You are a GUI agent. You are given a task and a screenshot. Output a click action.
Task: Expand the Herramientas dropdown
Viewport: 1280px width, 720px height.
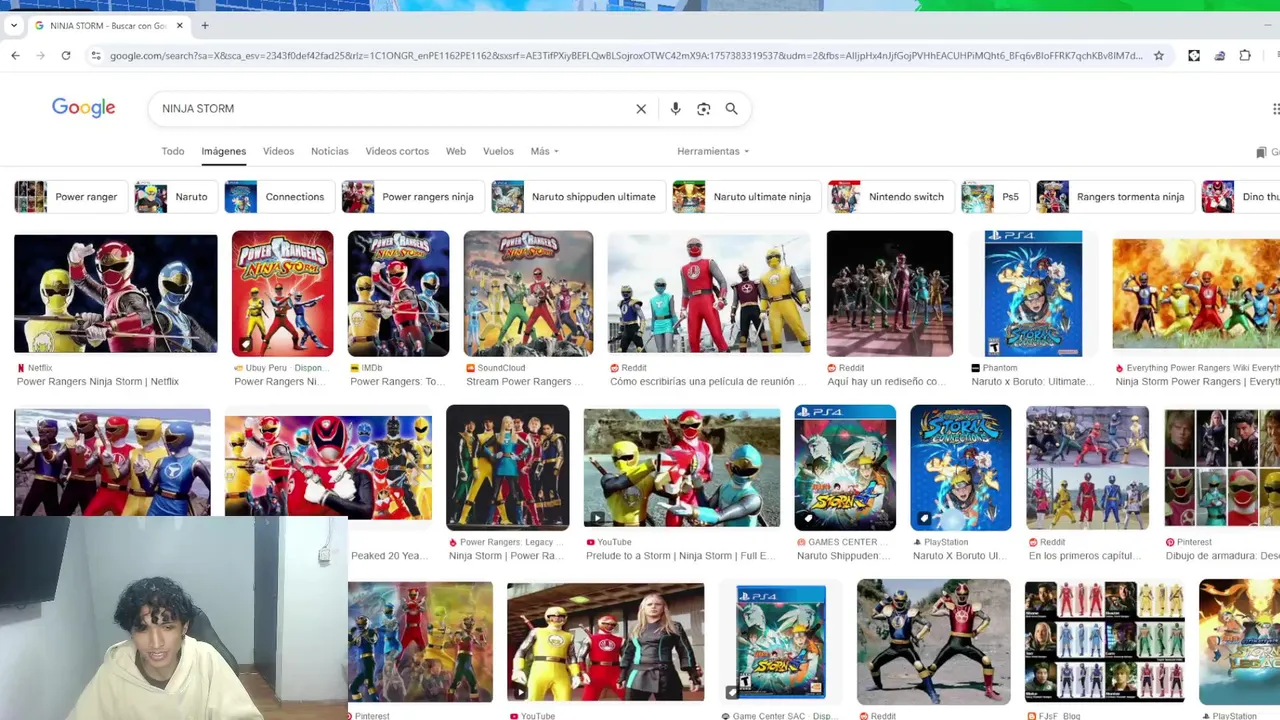[x=713, y=151]
